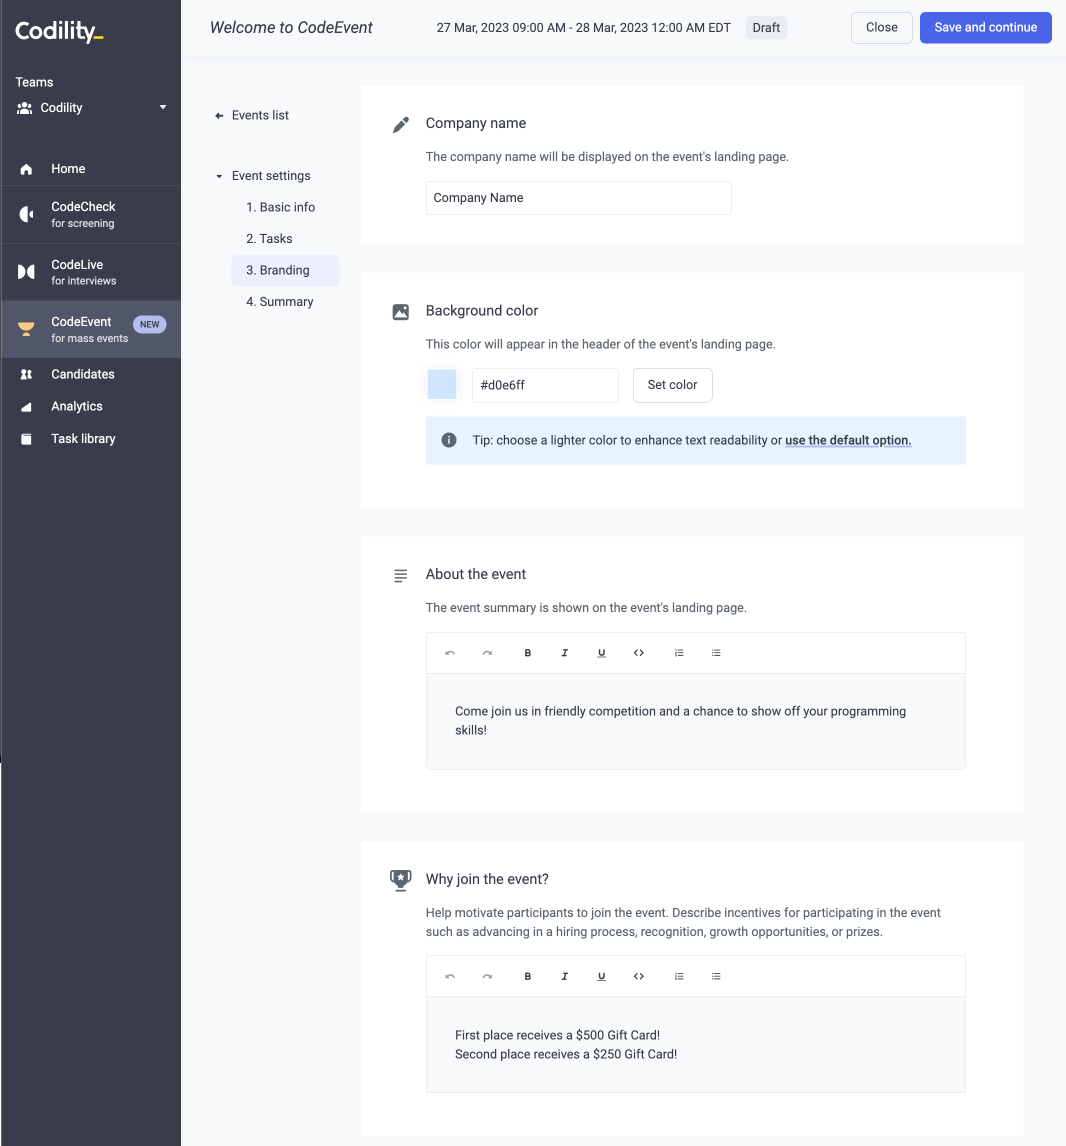Click the trophy icon beside Why join
This screenshot has height=1146, width=1066.
click(x=400, y=880)
